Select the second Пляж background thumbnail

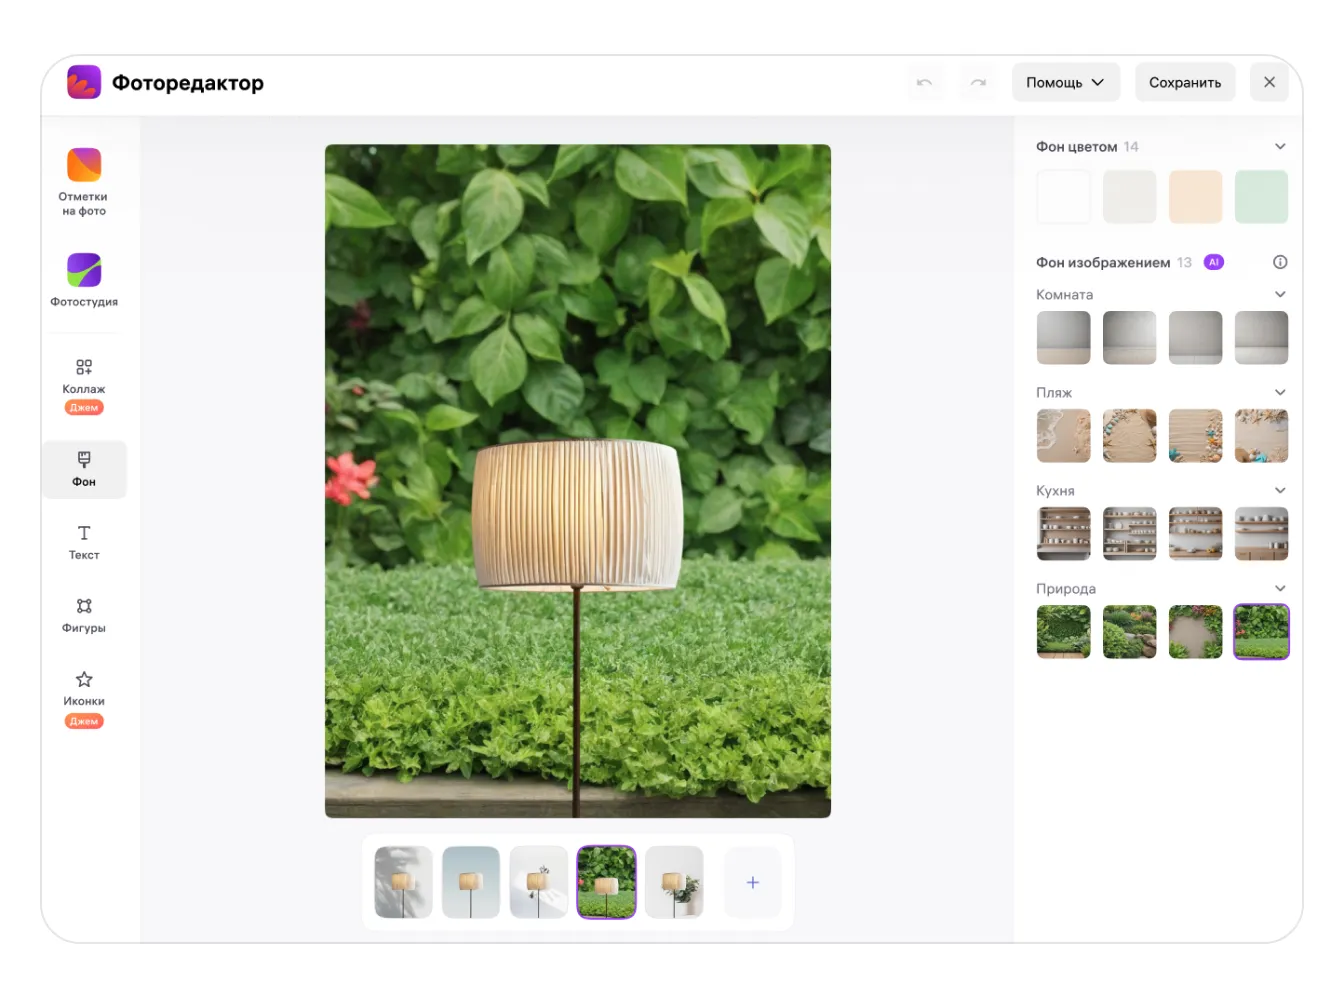coord(1129,436)
